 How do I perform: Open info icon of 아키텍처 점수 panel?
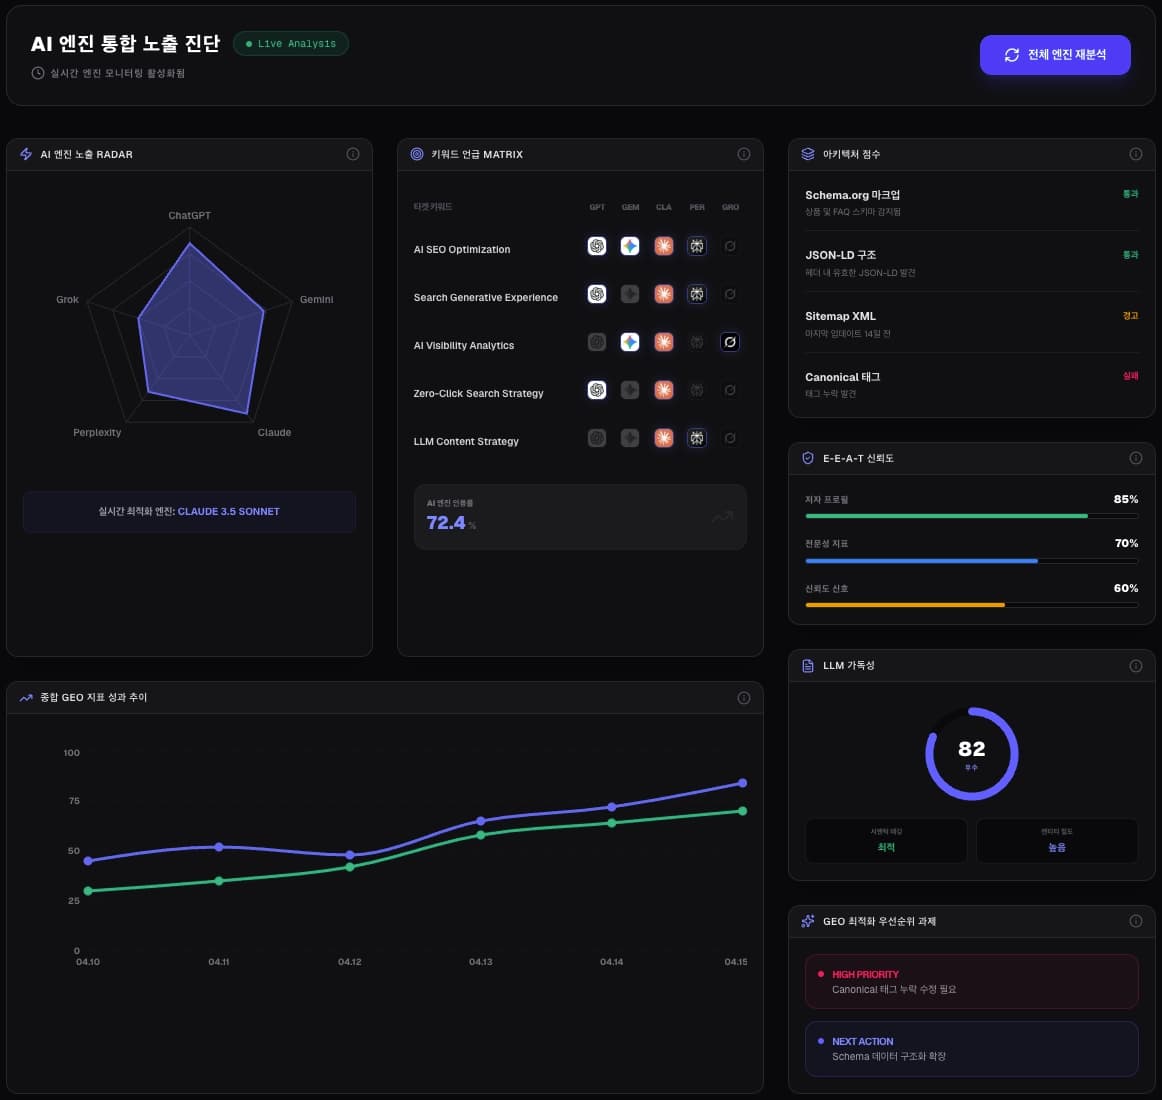(x=1135, y=154)
